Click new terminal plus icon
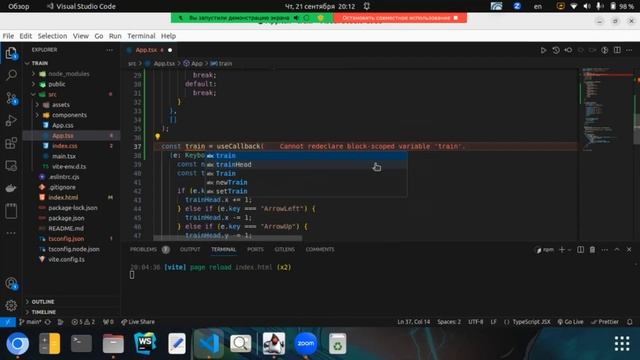Screen dimensions: 640x360 pos(562,249)
